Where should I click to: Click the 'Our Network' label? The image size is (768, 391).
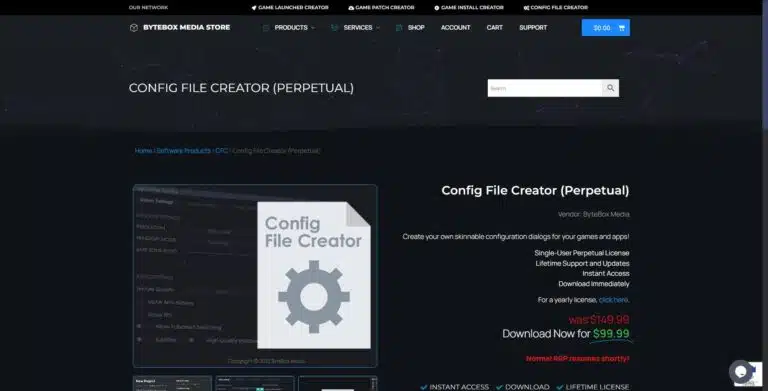pyautogui.click(x=148, y=8)
